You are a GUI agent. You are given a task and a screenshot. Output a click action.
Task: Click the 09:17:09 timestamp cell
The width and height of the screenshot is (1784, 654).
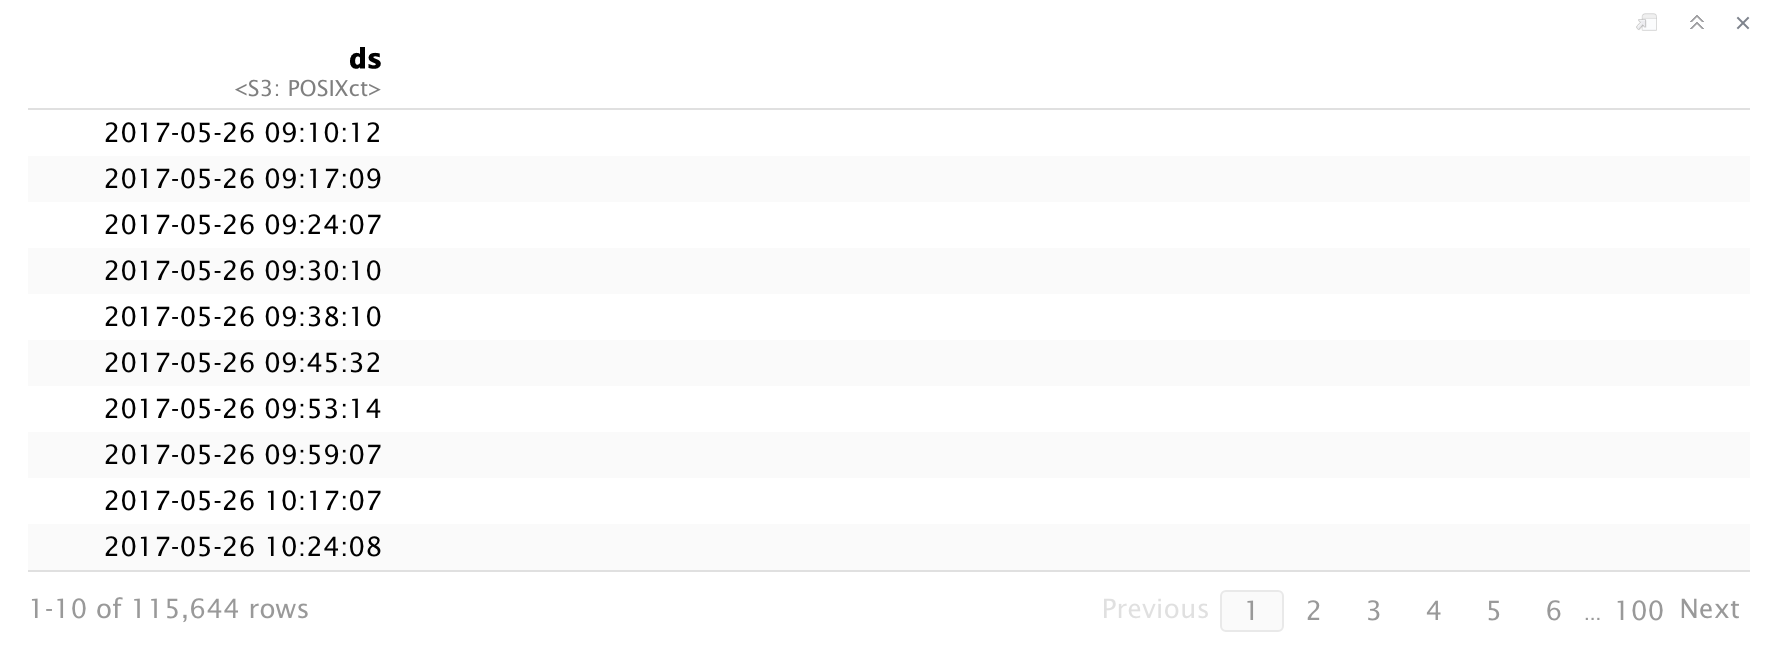[243, 179]
